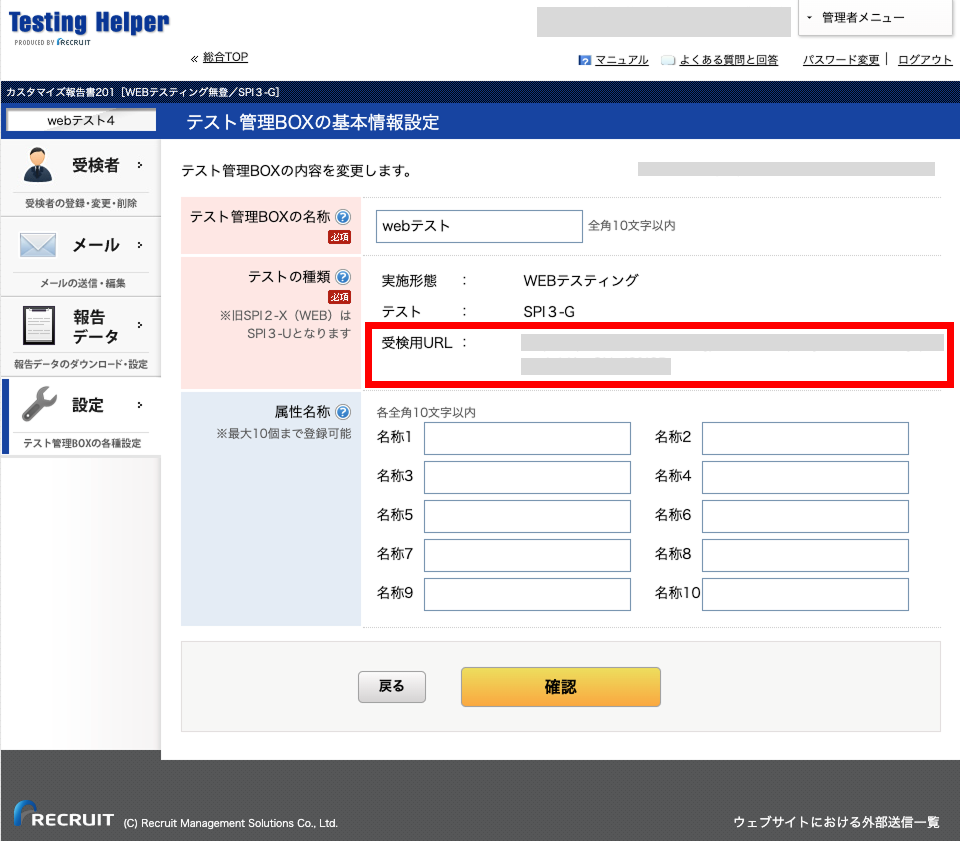
Task: Click the 受検者 person icon
Action: 38,165
